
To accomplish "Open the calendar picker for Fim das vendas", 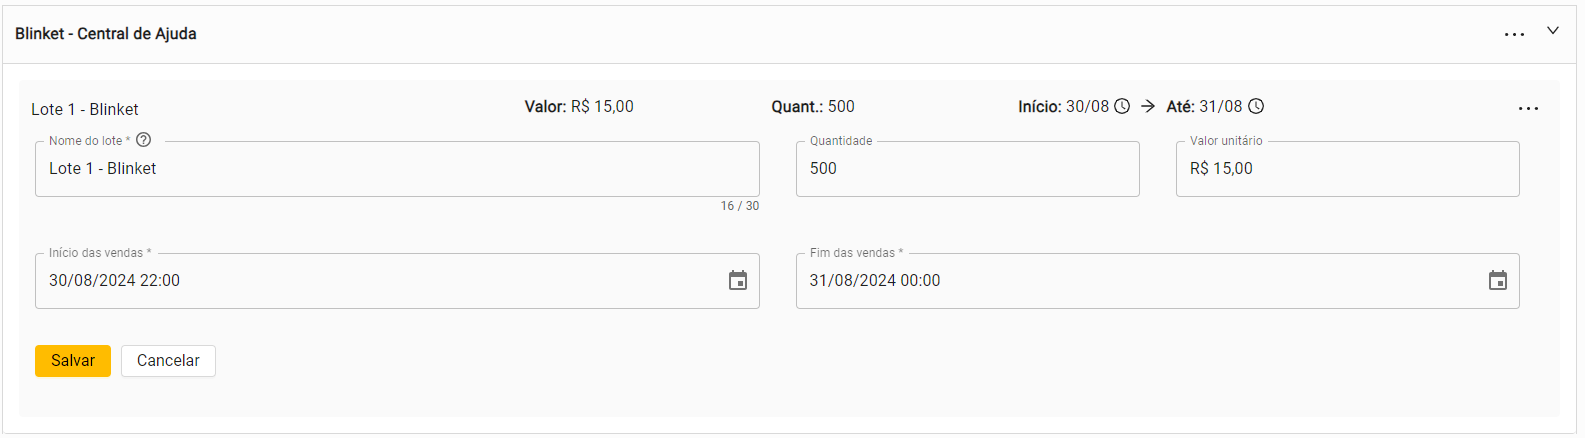I will [x=1498, y=281].
